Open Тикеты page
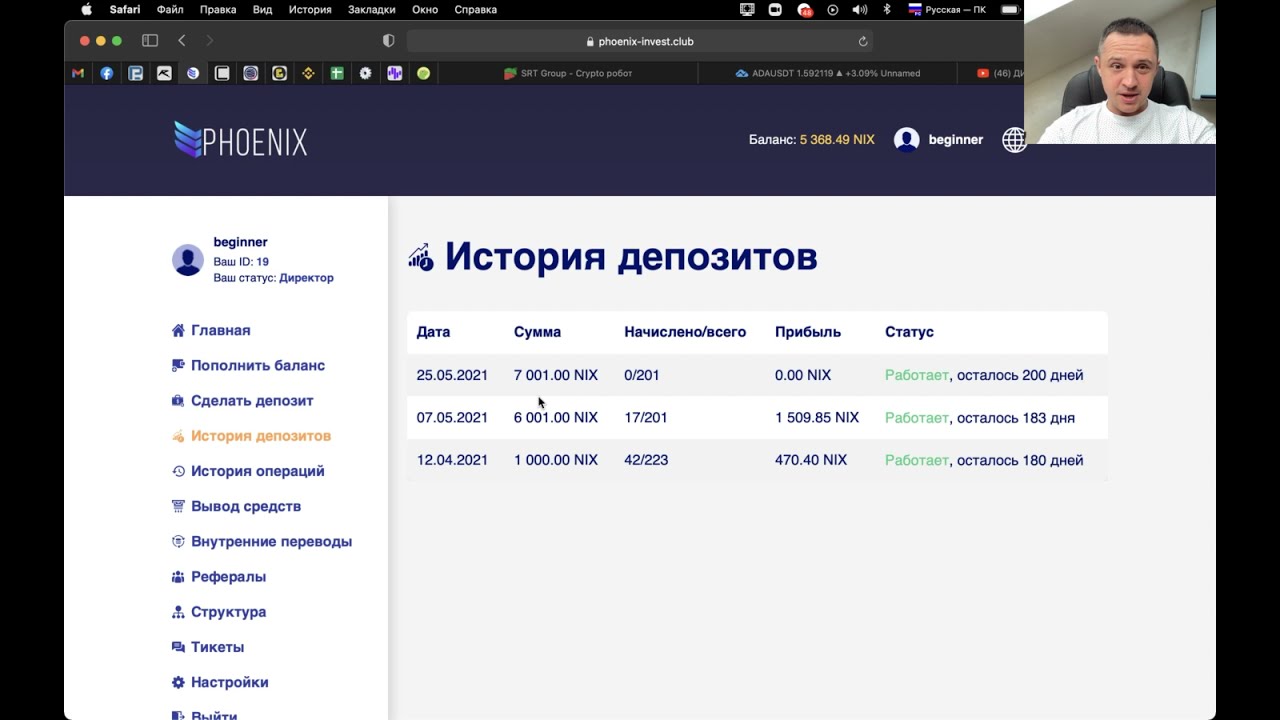 click(x=218, y=647)
